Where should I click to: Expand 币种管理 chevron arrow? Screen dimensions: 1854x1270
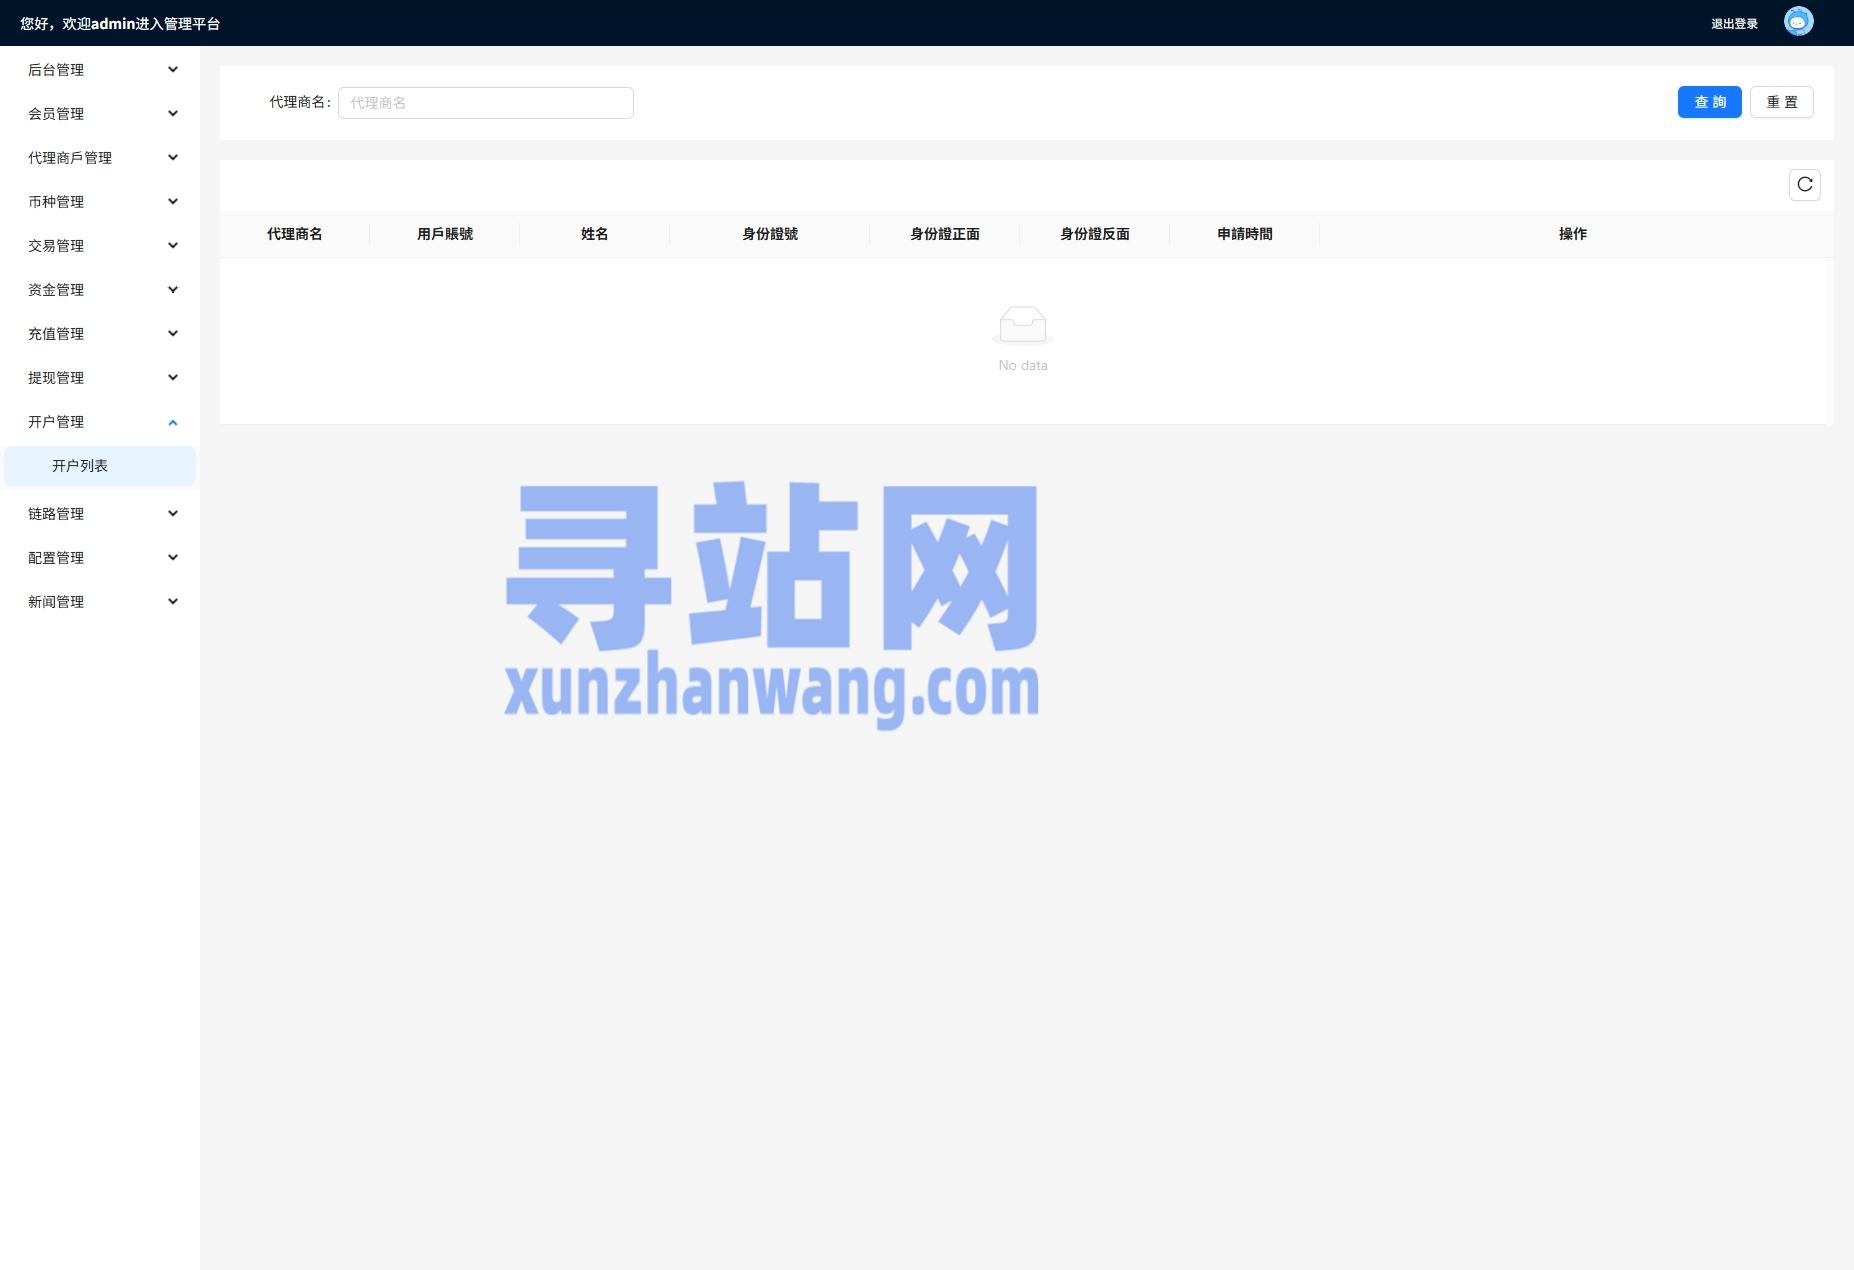173,202
